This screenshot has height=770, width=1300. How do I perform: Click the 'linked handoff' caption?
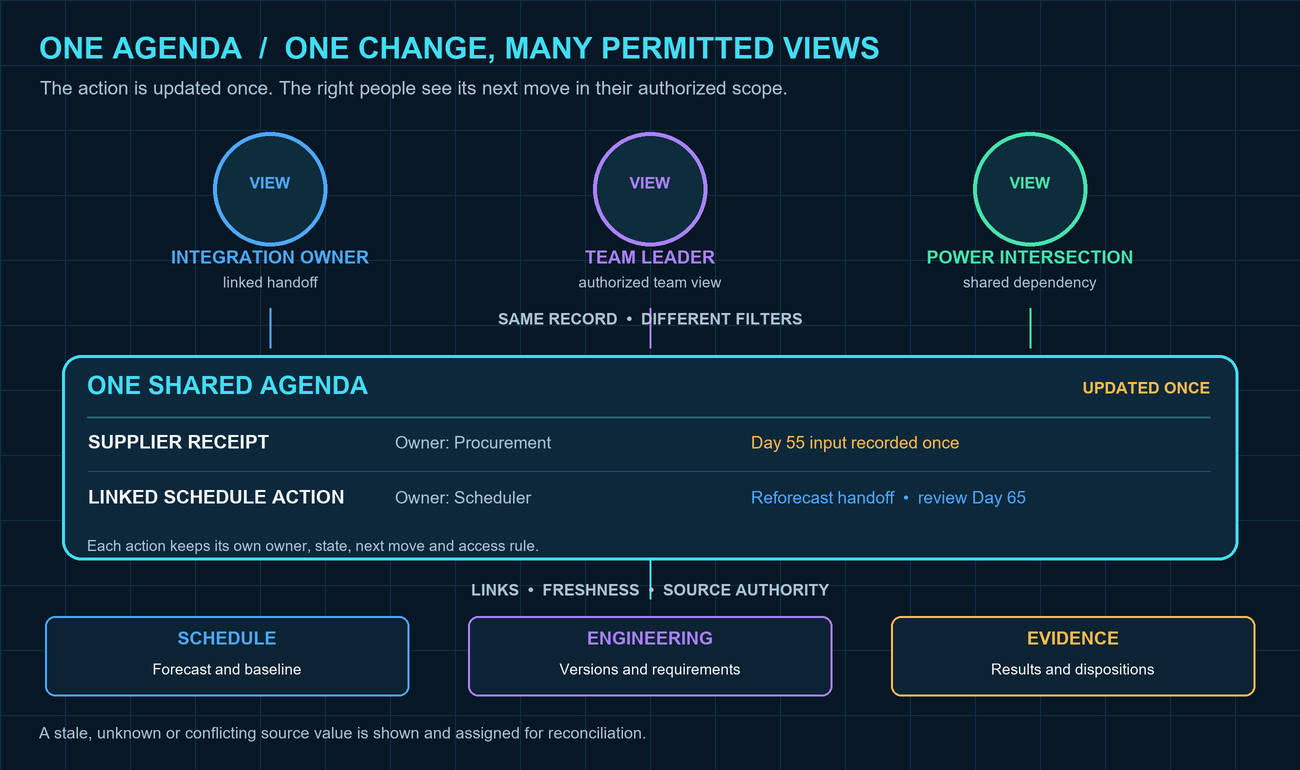click(270, 283)
